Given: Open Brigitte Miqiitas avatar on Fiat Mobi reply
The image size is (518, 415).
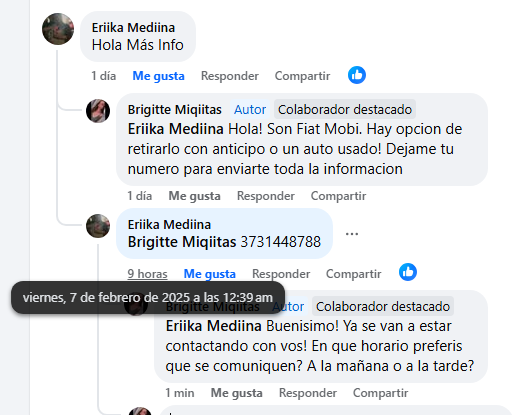Looking at the screenshot, I should [98, 111].
